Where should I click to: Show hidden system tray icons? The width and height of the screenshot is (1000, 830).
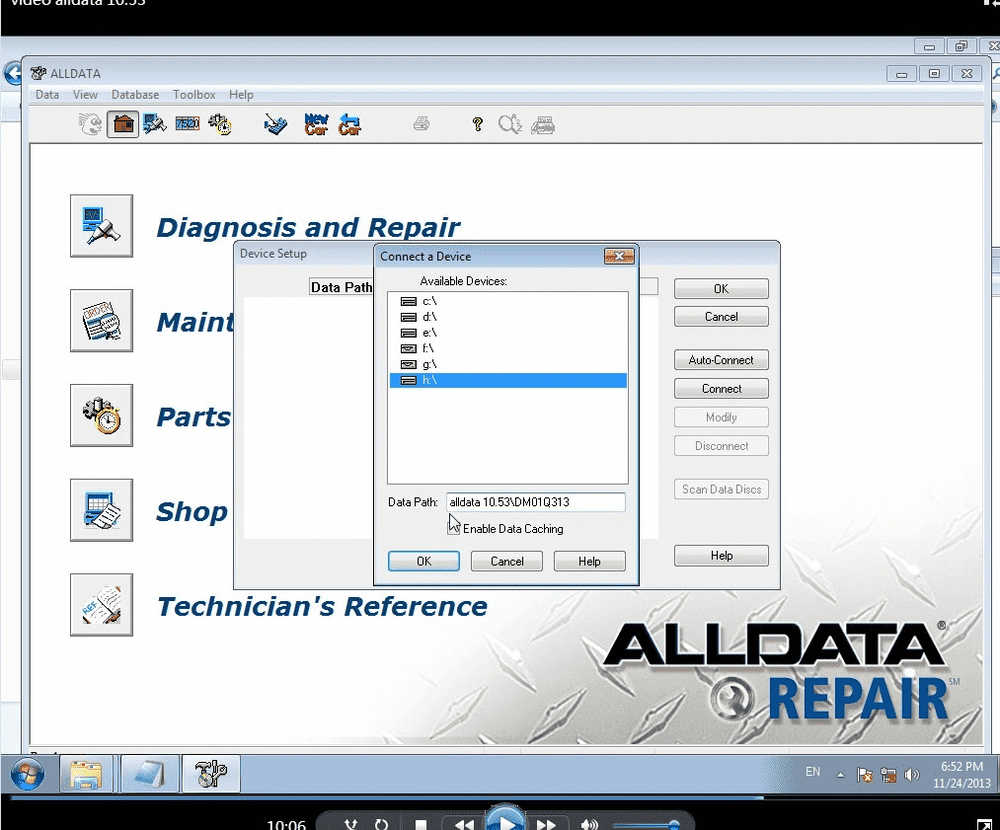pyautogui.click(x=841, y=775)
